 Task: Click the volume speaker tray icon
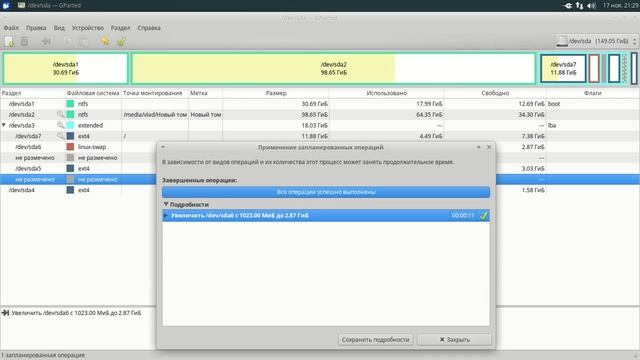(591, 5)
